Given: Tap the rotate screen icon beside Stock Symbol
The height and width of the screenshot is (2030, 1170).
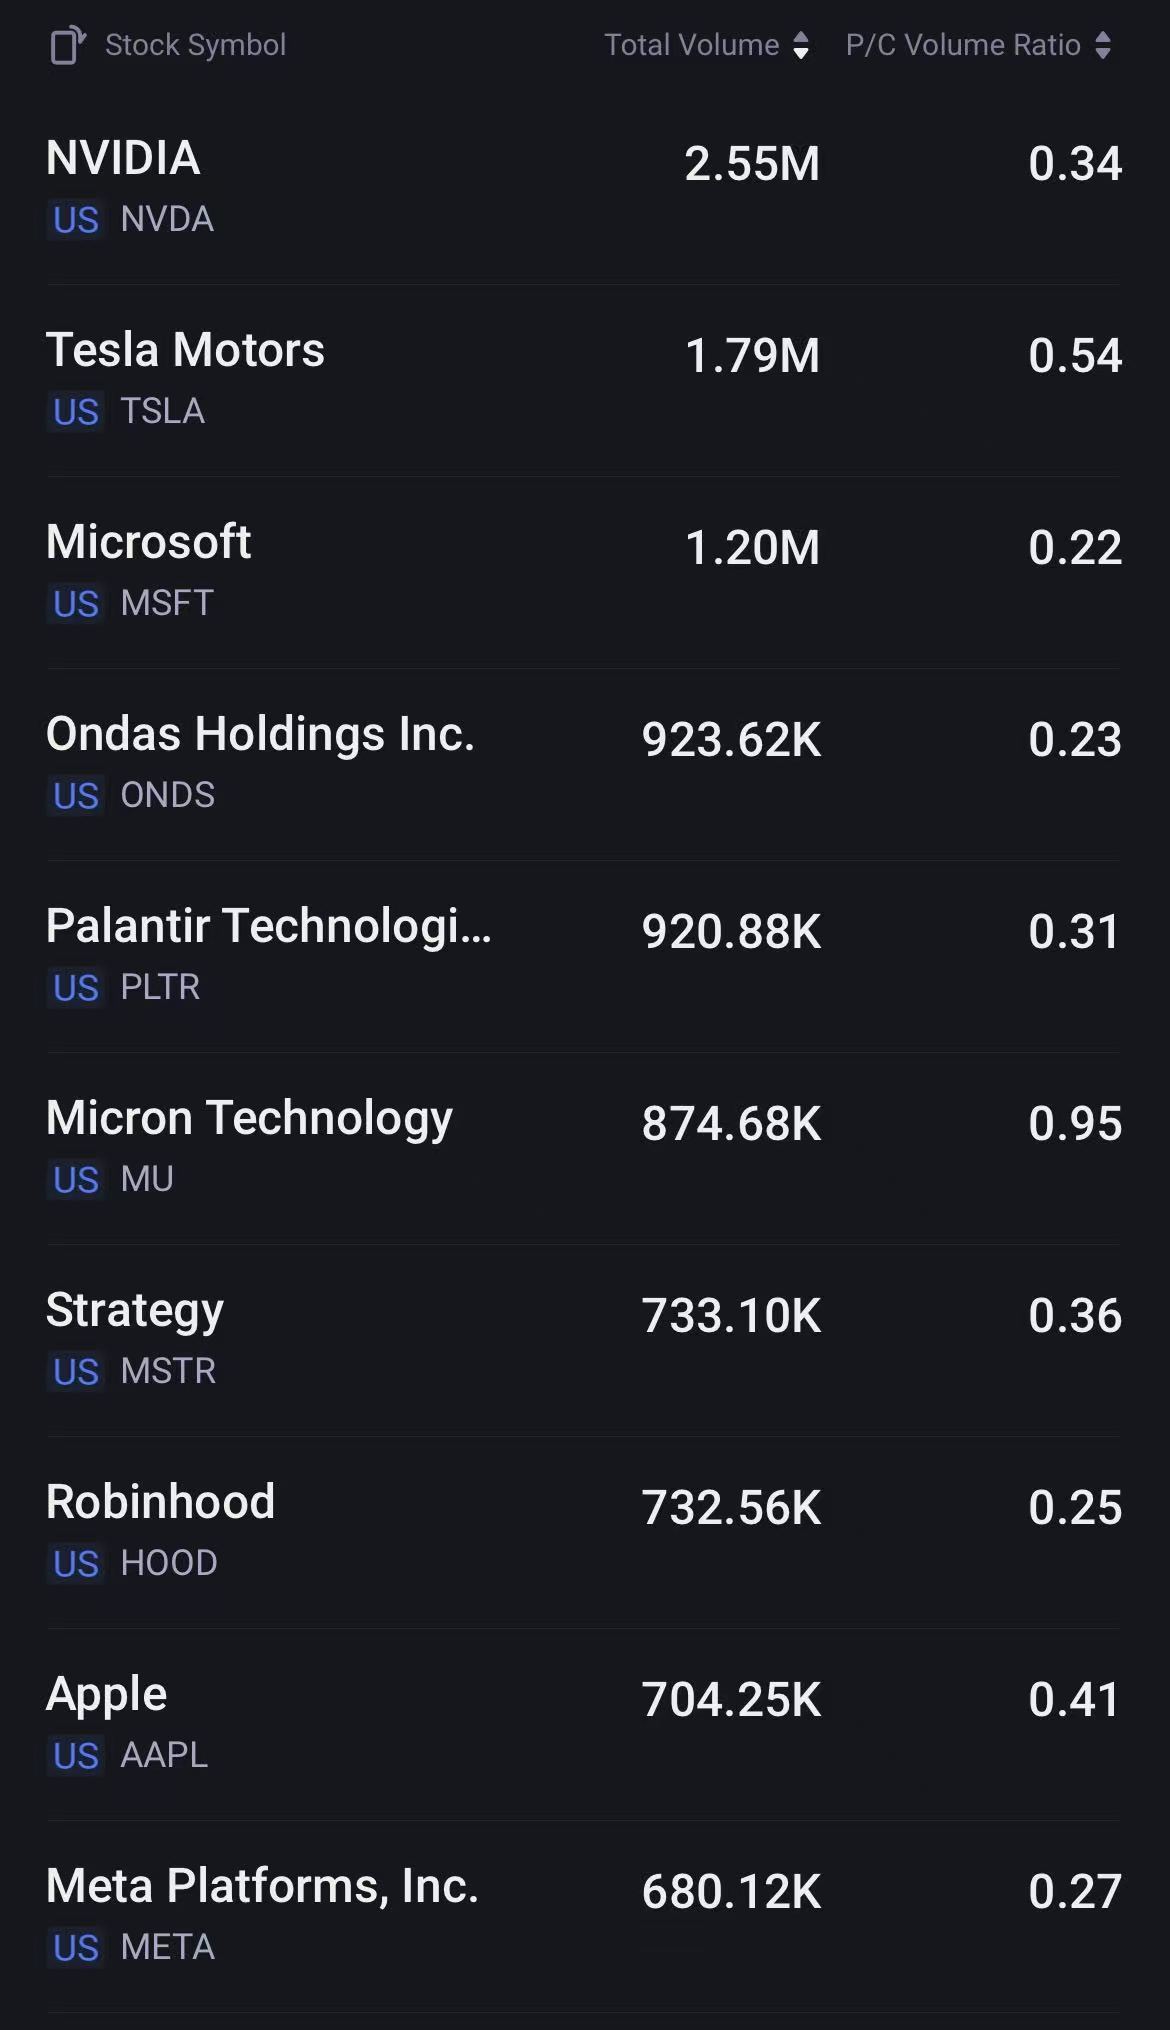Looking at the screenshot, I should (68, 45).
